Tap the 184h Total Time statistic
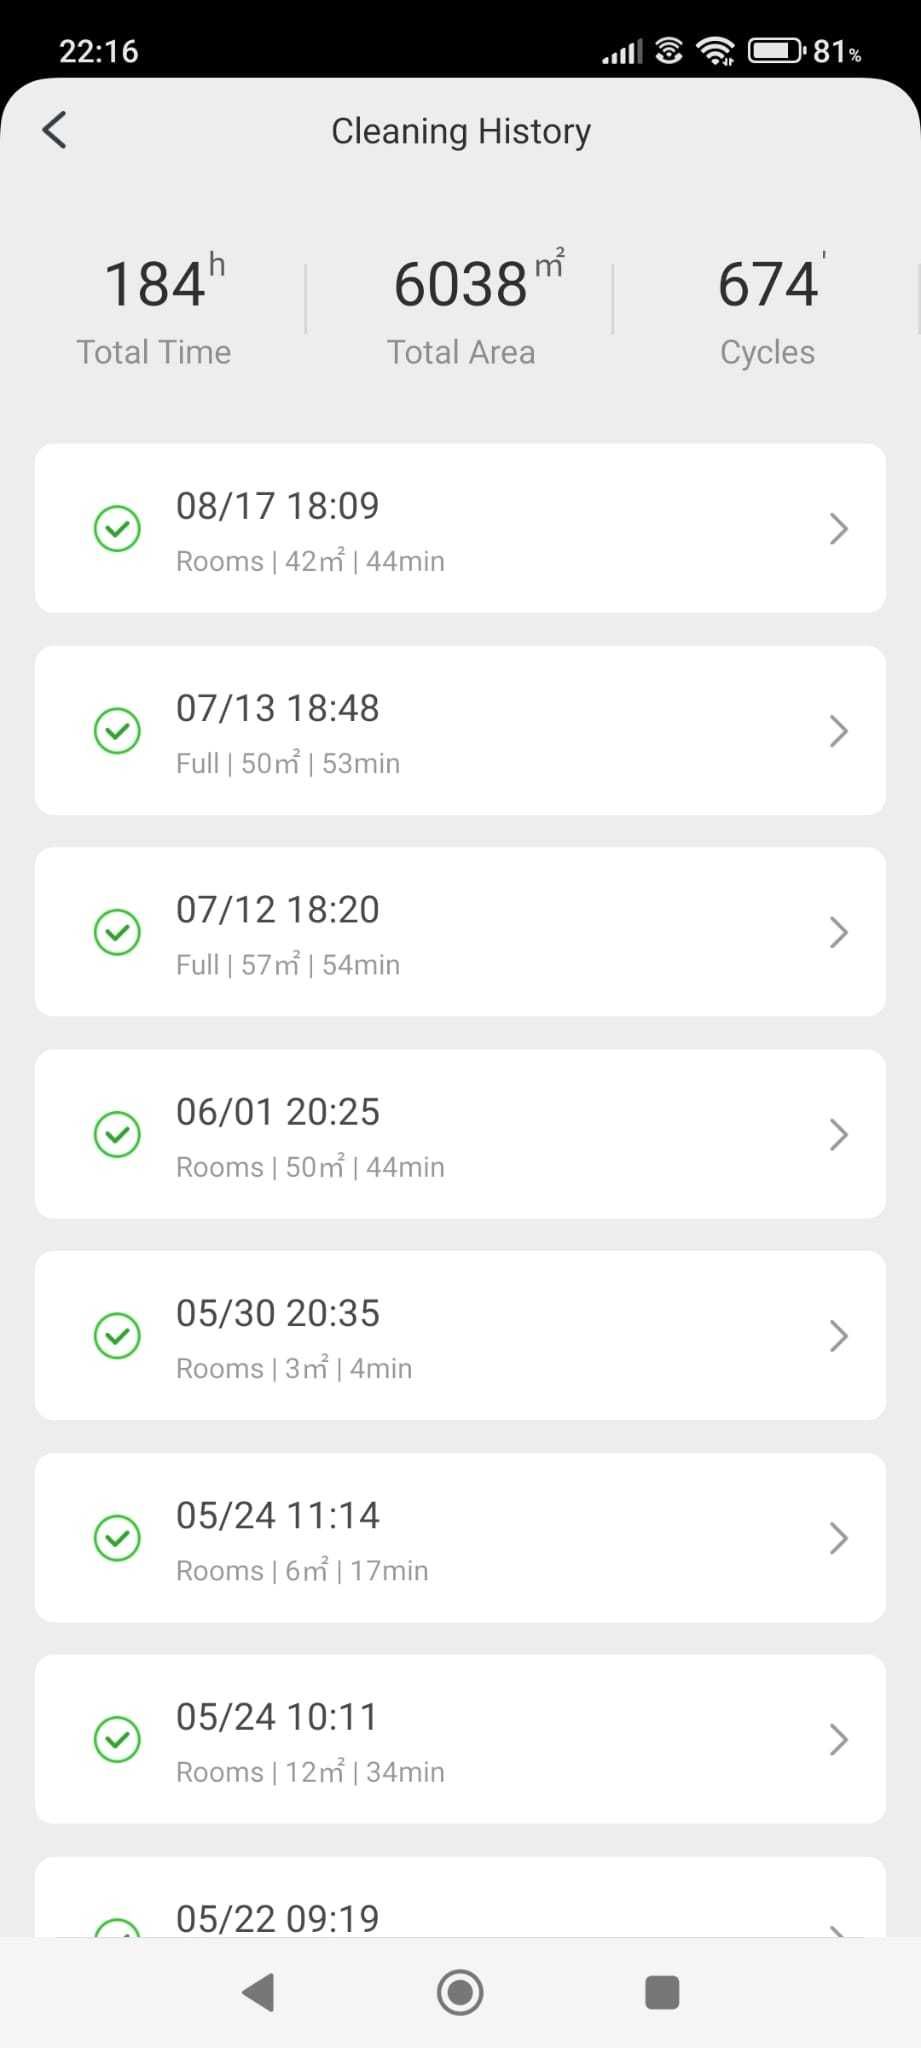 click(x=154, y=310)
